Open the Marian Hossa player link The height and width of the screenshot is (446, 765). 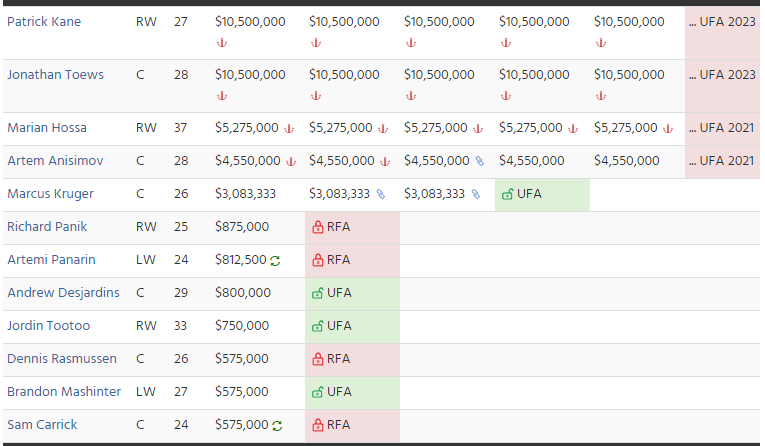47,128
